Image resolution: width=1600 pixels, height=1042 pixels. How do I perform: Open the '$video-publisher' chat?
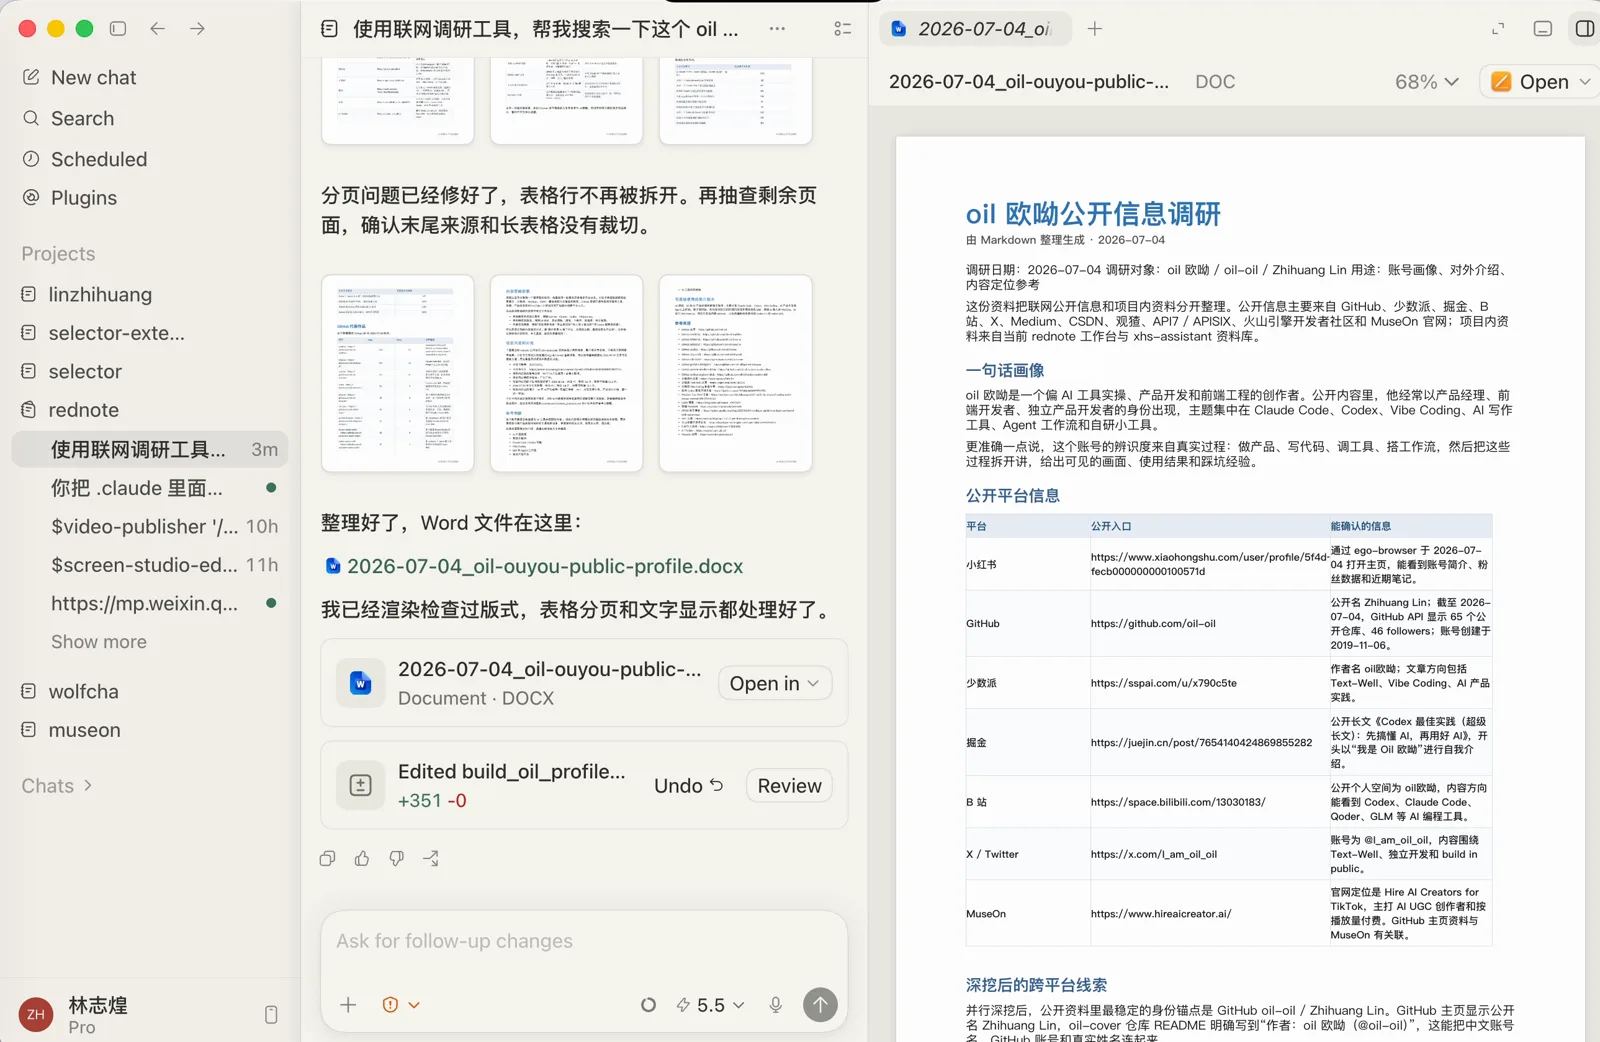(x=150, y=526)
